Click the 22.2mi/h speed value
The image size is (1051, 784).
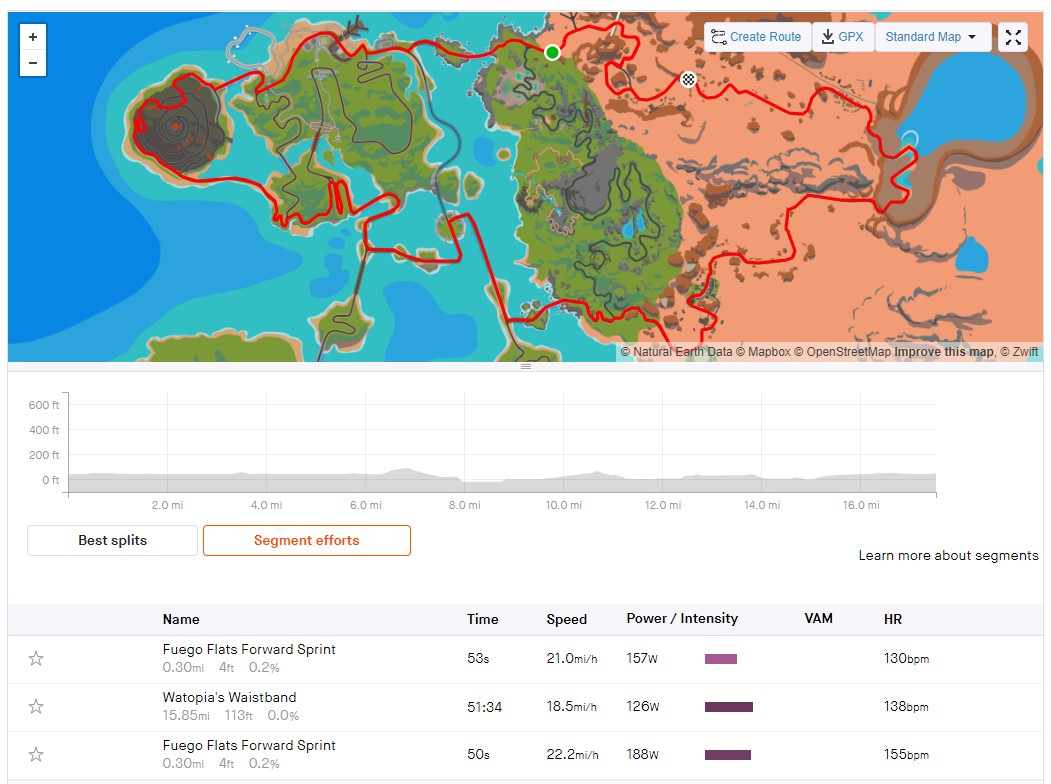(x=572, y=755)
